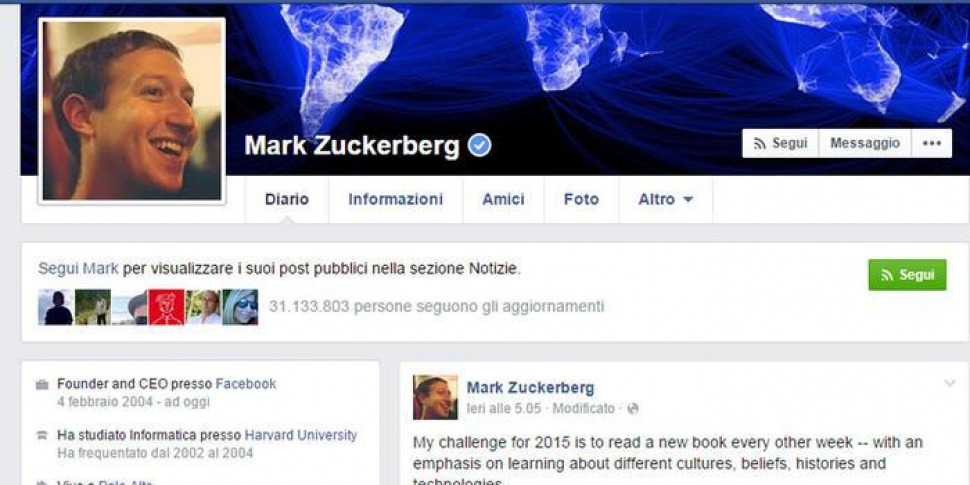Open the Harvard University link
Viewport: 970px width, 485px height.
coord(301,435)
